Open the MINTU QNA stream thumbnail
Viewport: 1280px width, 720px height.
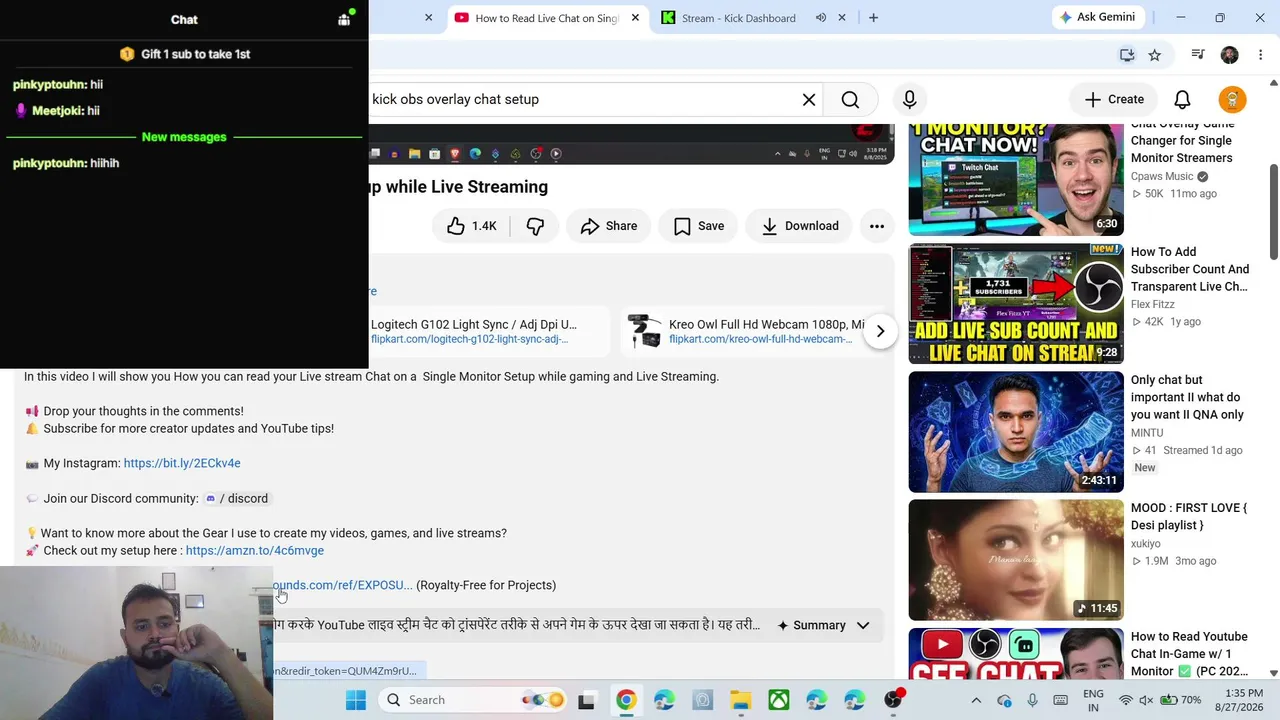(1016, 432)
